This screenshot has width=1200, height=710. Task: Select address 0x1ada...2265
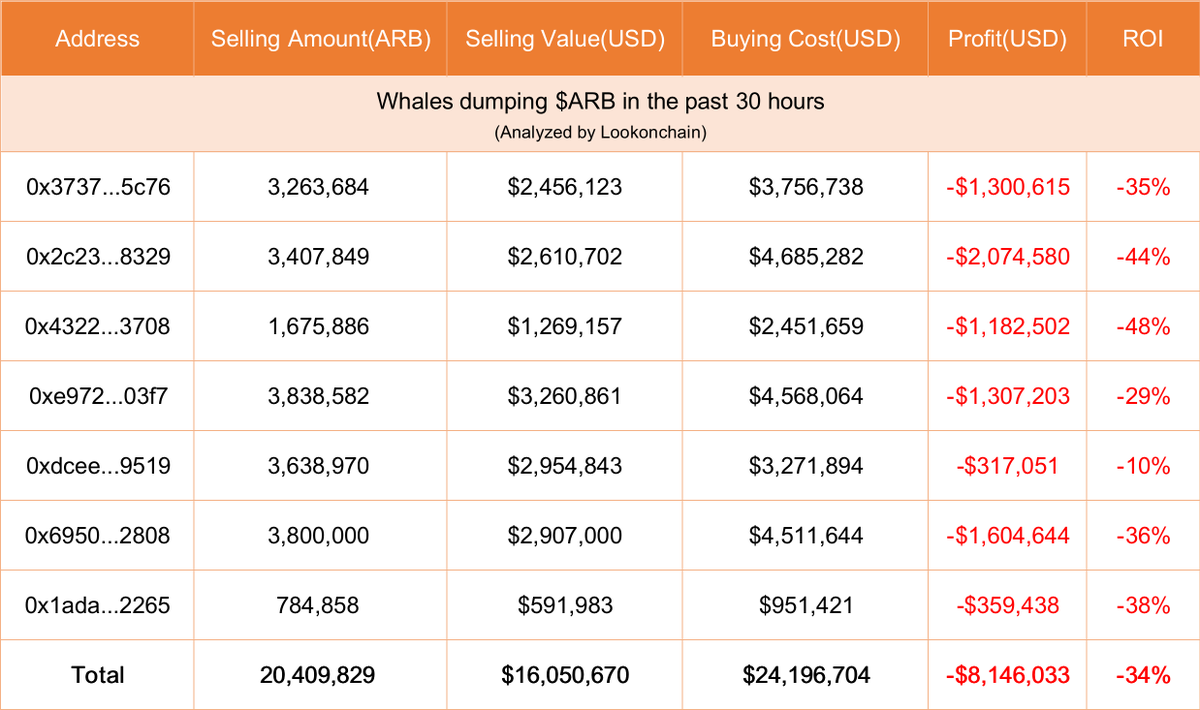point(98,605)
